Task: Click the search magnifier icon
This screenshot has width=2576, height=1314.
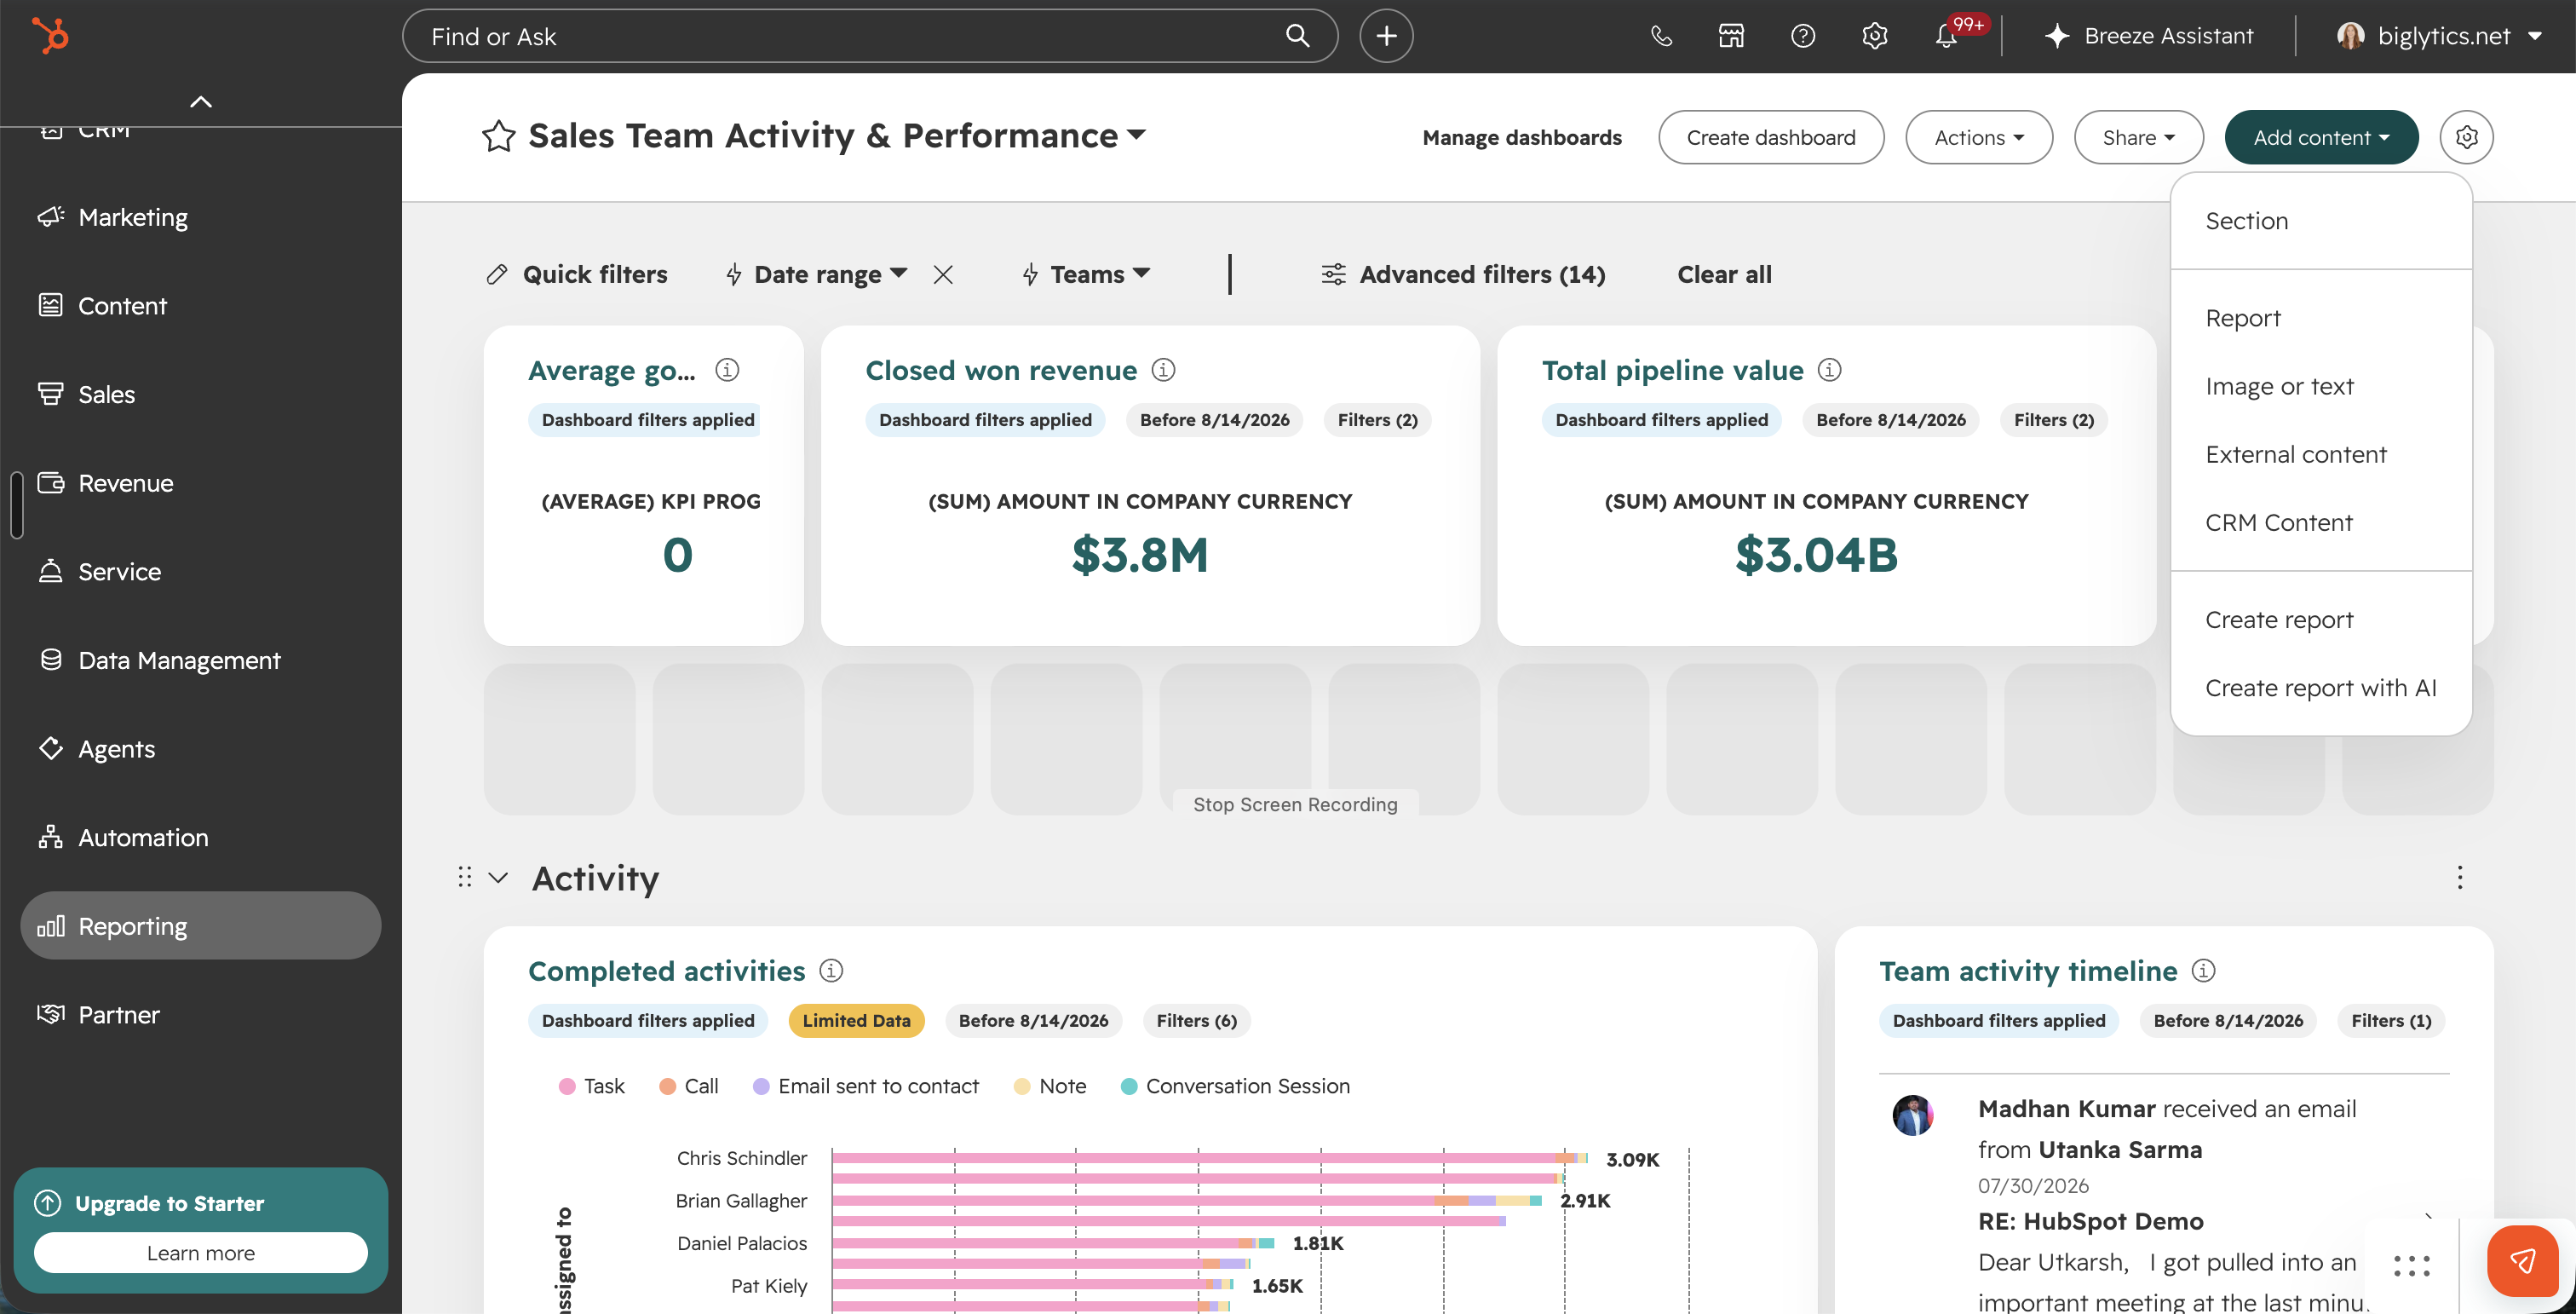Action: pos(1297,36)
